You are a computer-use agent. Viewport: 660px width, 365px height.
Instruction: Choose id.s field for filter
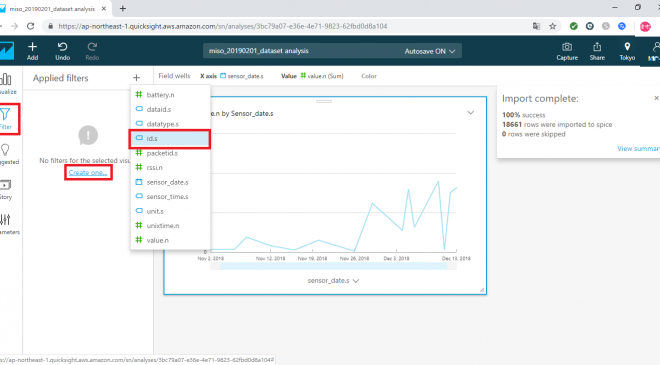pyautogui.click(x=170, y=139)
